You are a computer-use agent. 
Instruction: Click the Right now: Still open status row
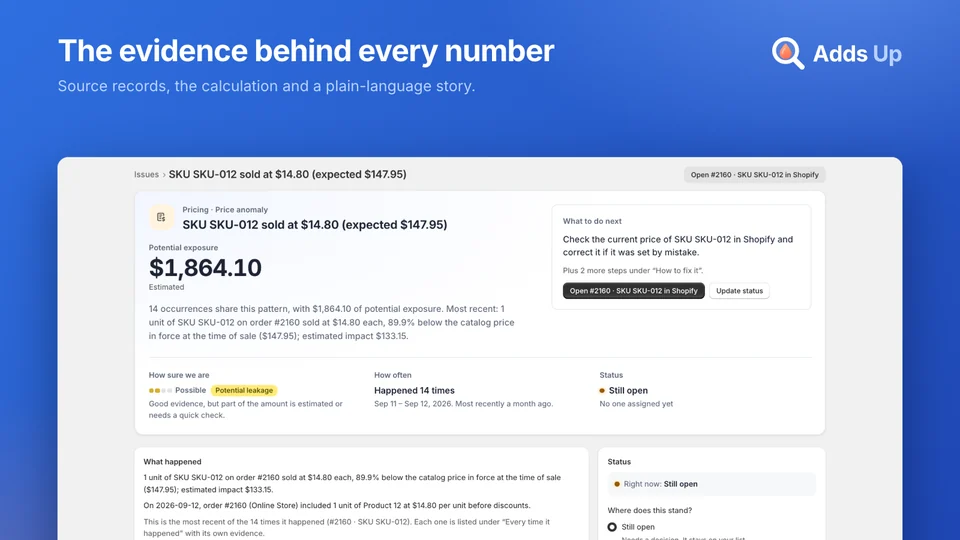click(711, 484)
